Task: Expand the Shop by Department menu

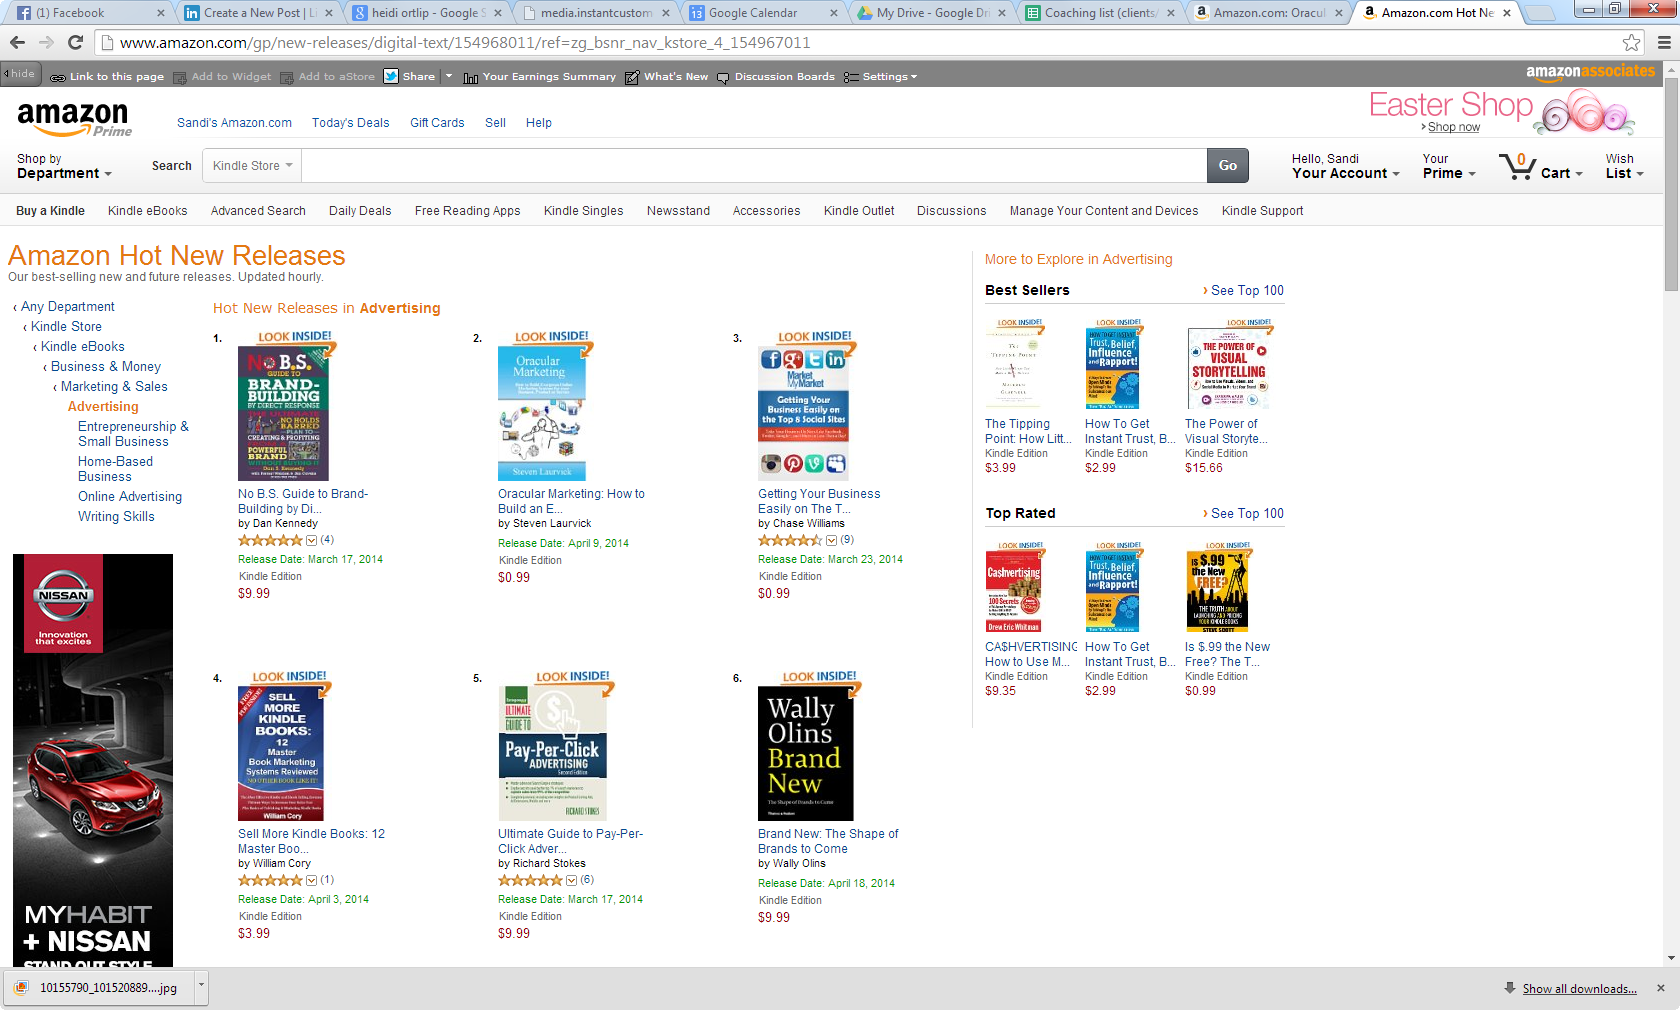Action: (x=64, y=166)
